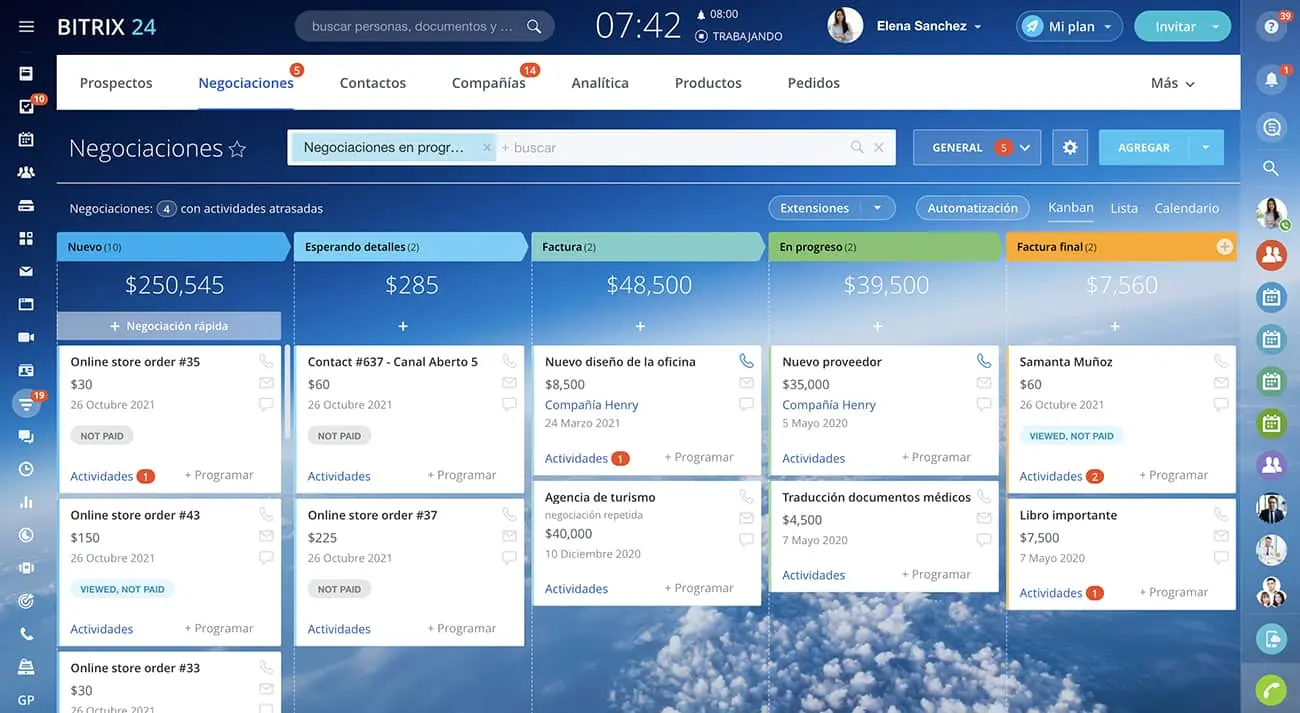Open calendar icon in left sidebar
The image size is (1300, 713).
coord(26,139)
